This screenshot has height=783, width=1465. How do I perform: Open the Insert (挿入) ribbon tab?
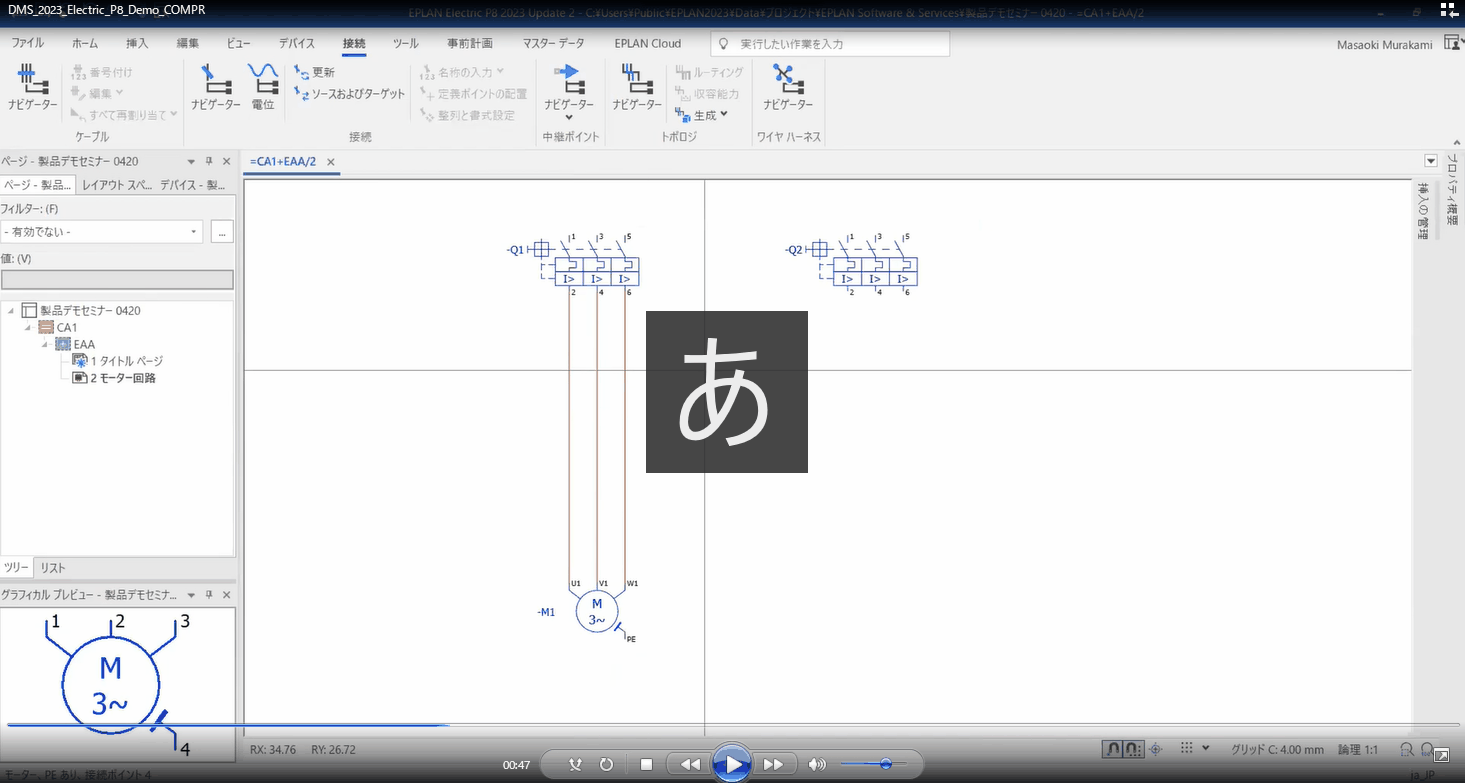point(137,44)
